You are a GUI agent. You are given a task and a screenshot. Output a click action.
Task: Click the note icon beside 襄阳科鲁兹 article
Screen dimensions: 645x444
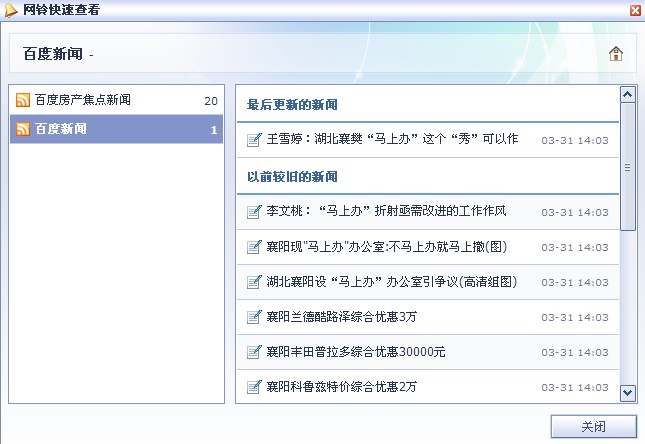[x=254, y=387]
